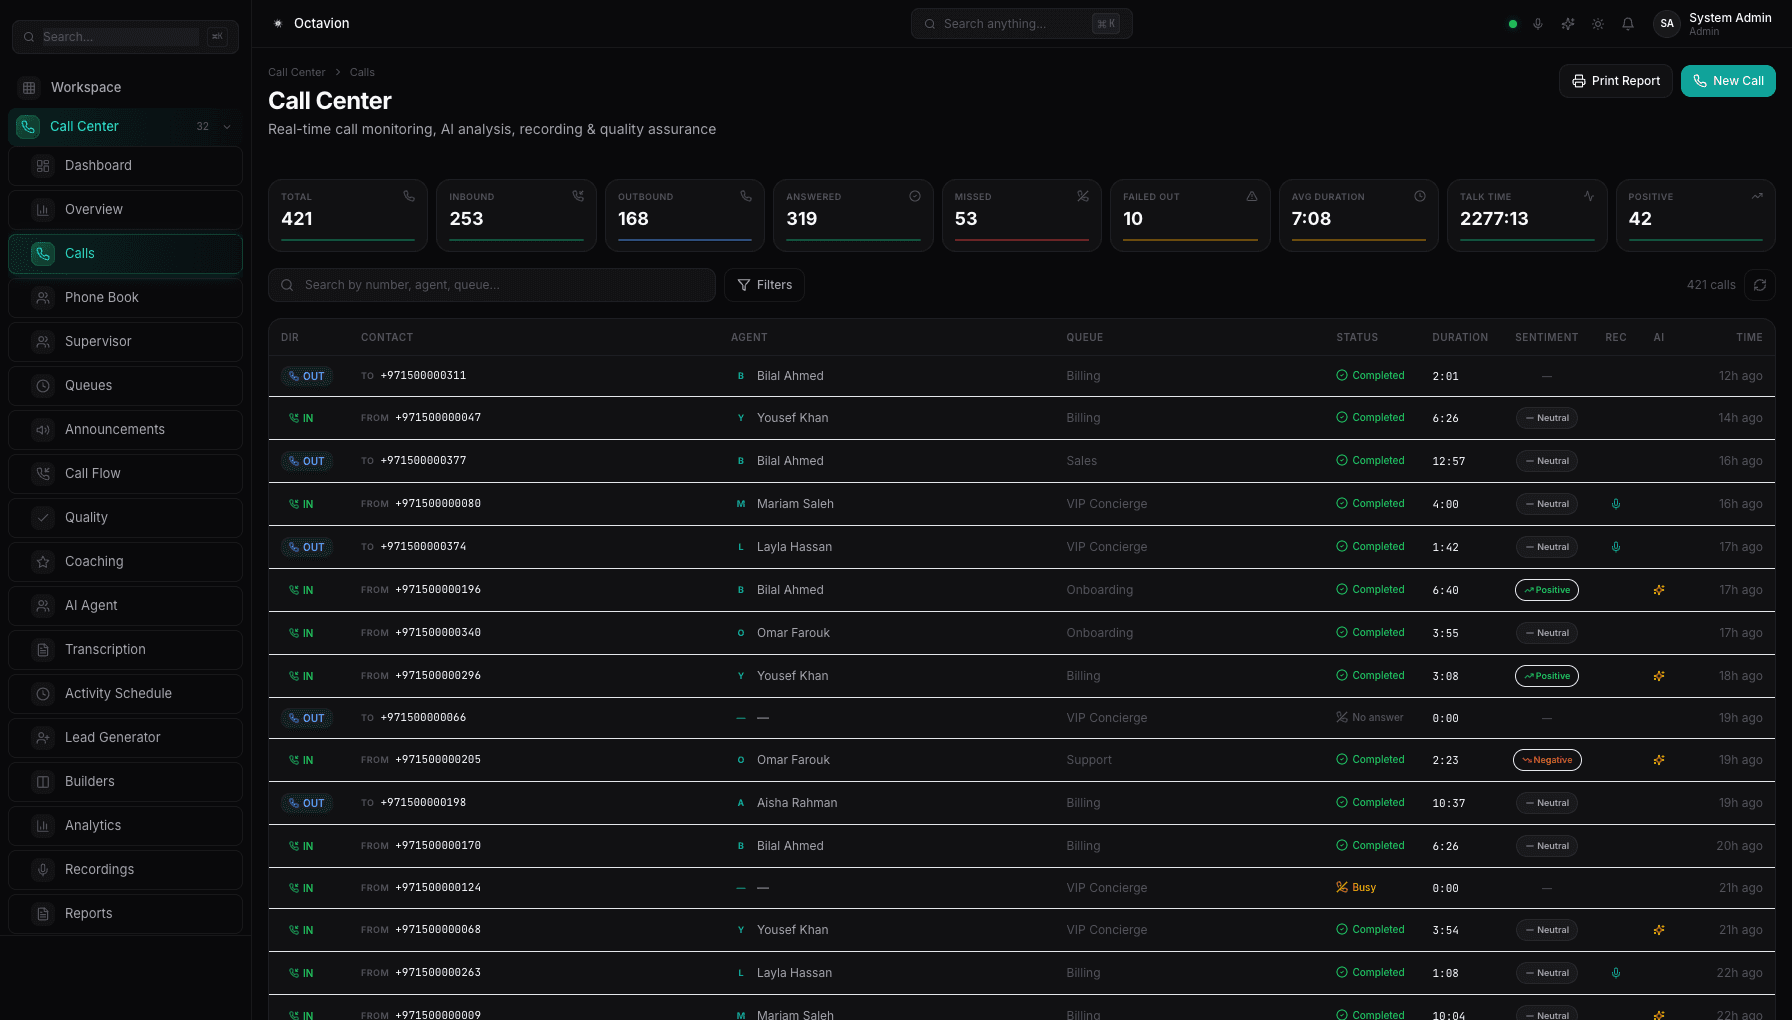Screen dimensions: 1792x1020
Task: Refresh the calls list
Action: point(1760,285)
